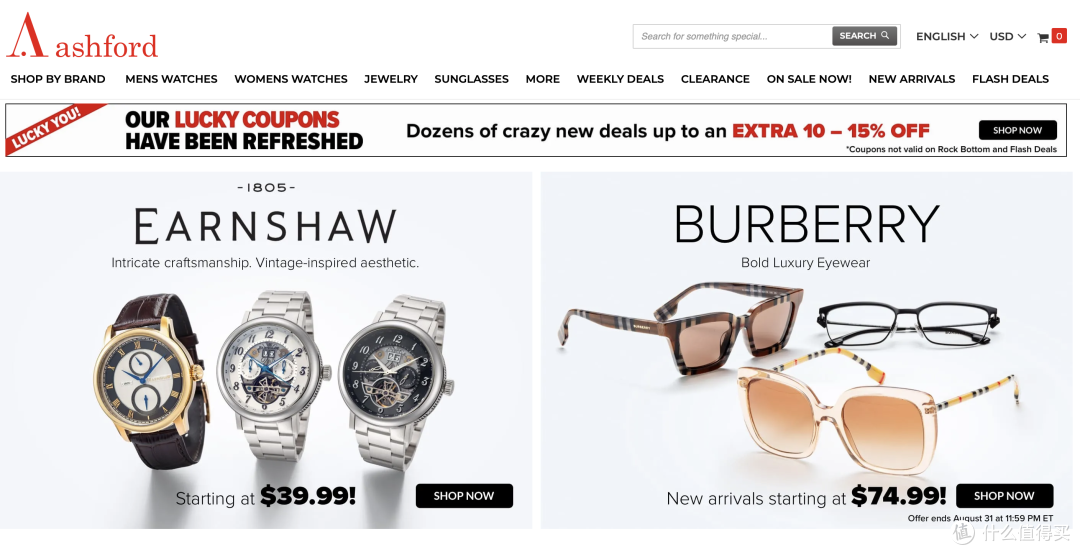Expand the ENGLISH language dropdown
The width and height of the screenshot is (1080, 555).
pyautogui.click(x=947, y=36)
